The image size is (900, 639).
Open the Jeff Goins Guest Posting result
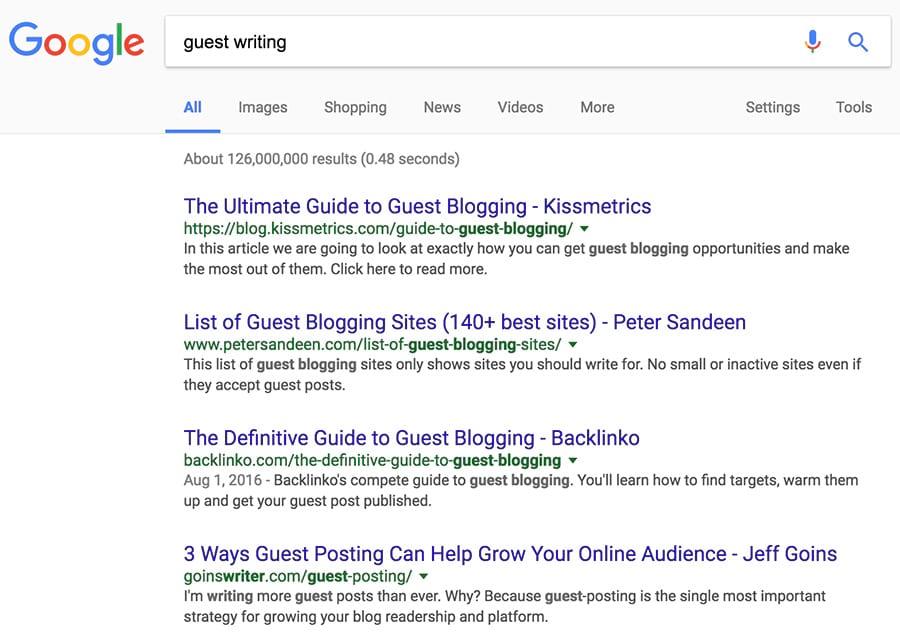pyautogui.click(x=510, y=554)
